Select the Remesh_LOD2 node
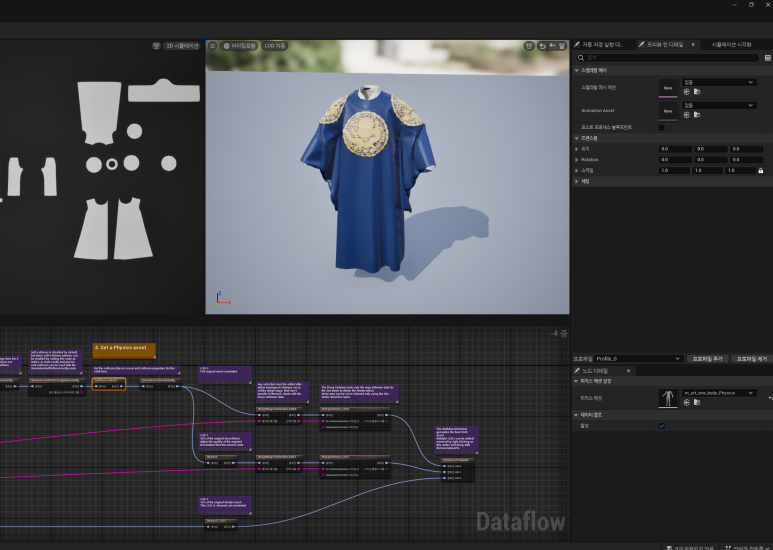The width and height of the screenshot is (773, 550). (221, 524)
